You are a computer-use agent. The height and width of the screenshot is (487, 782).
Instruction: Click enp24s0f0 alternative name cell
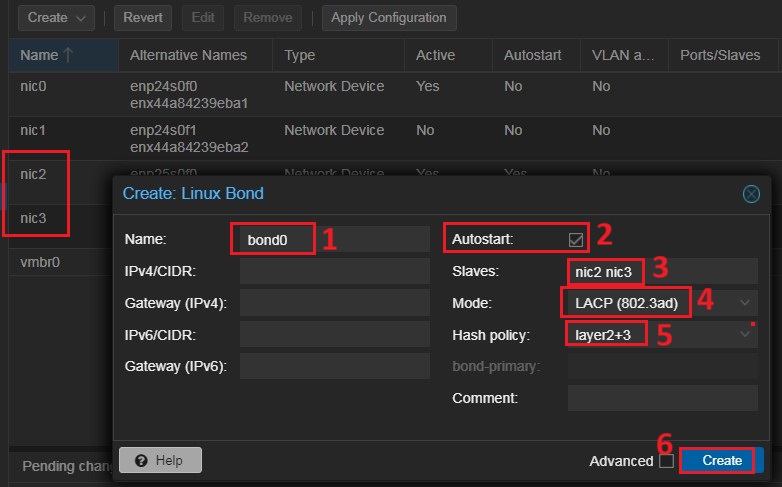tap(164, 86)
